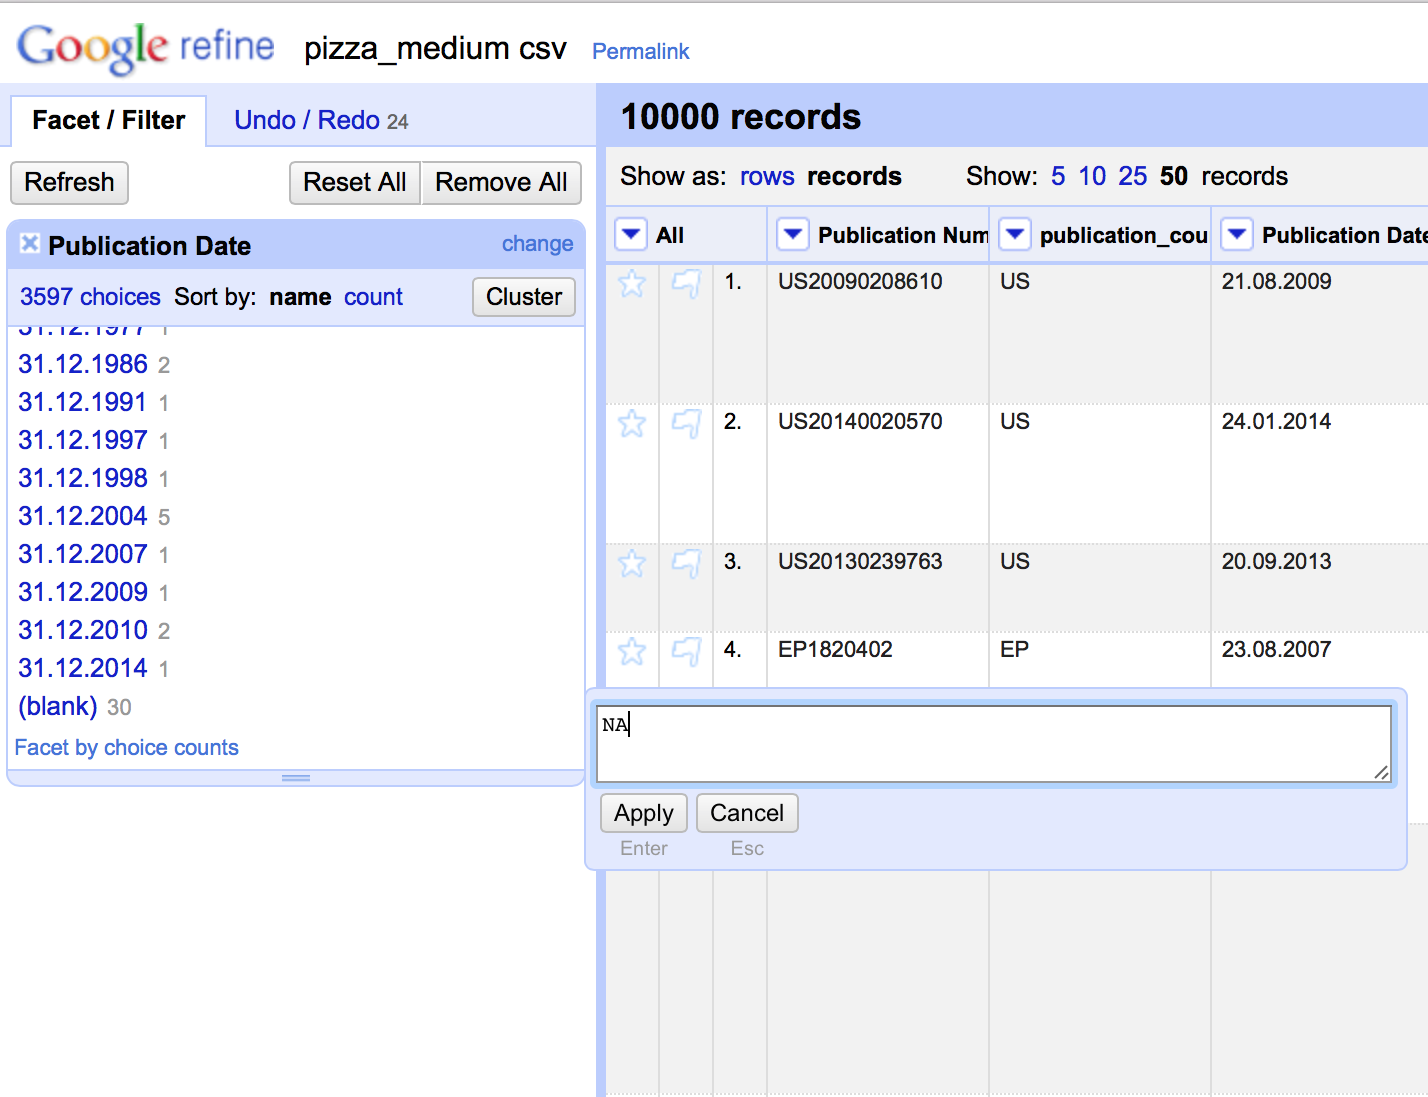Star row 1 record US20090208610
This screenshot has width=1428, height=1097.
[x=632, y=284]
